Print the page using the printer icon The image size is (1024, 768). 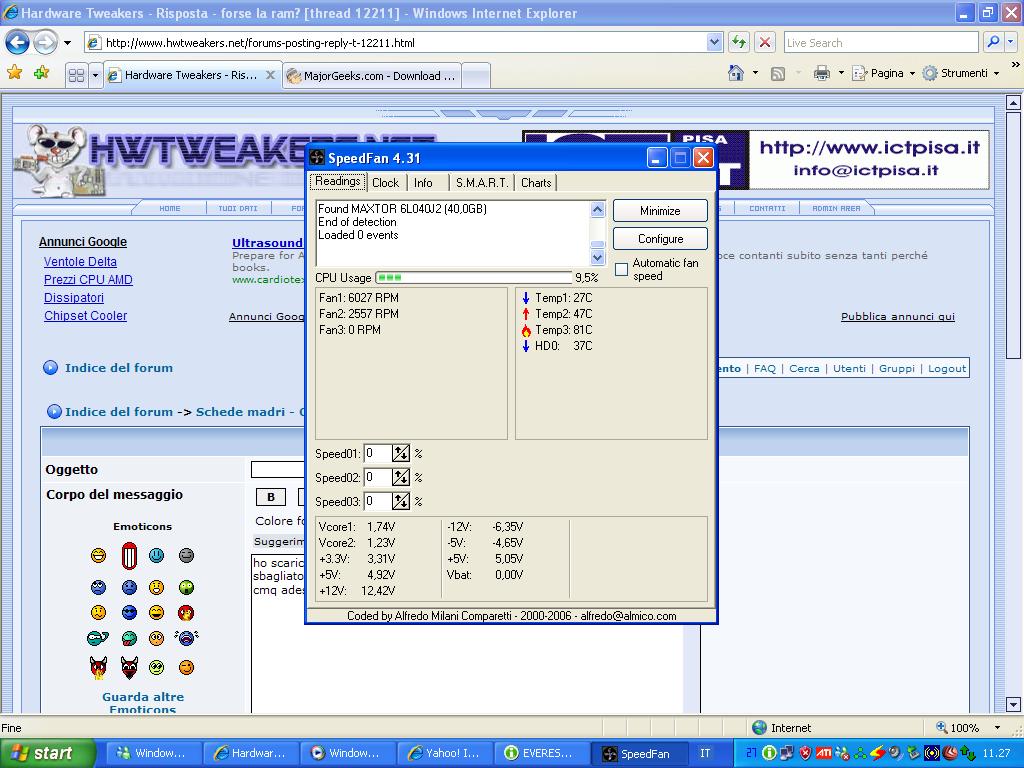[822, 73]
